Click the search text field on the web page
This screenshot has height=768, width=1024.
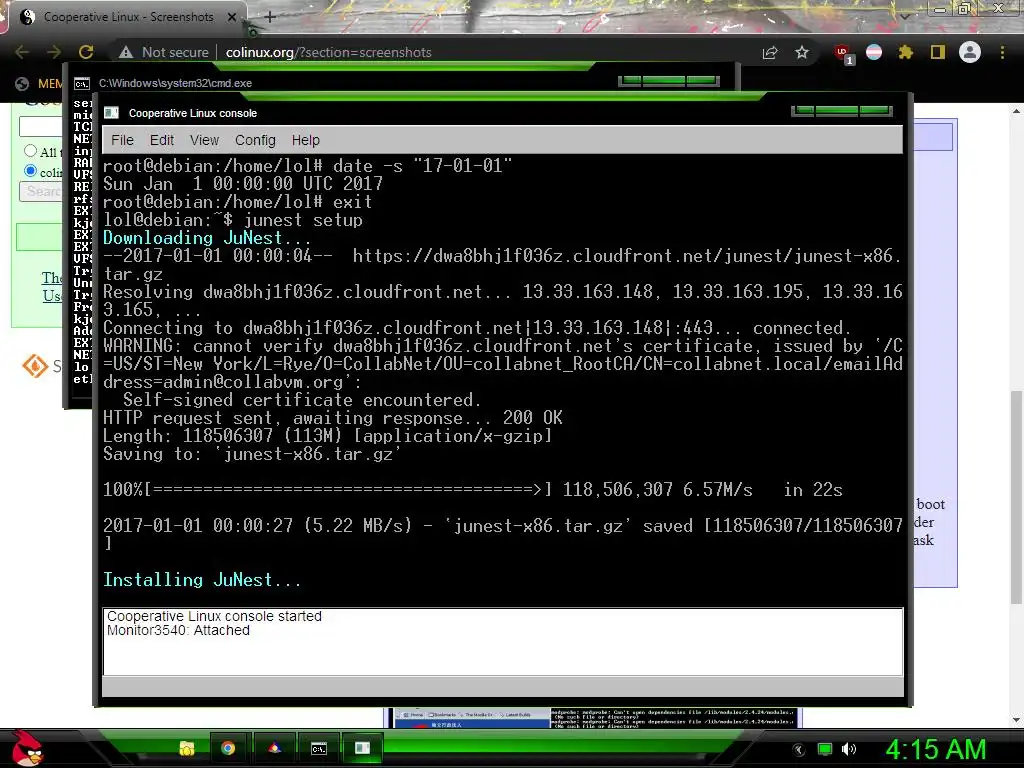point(41,127)
